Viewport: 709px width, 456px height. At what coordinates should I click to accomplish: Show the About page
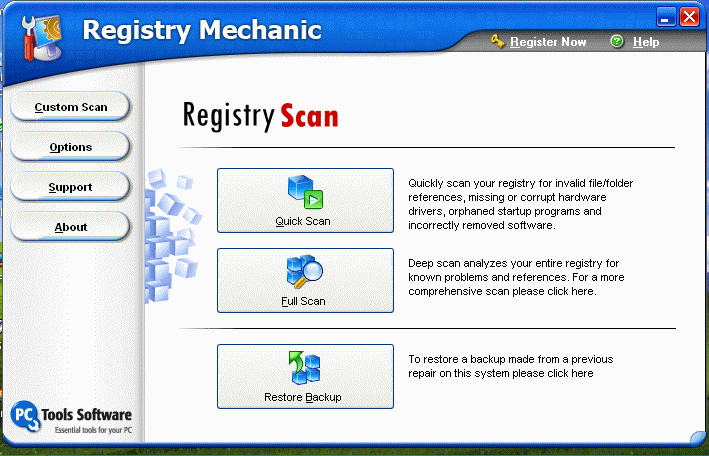coord(71,227)
